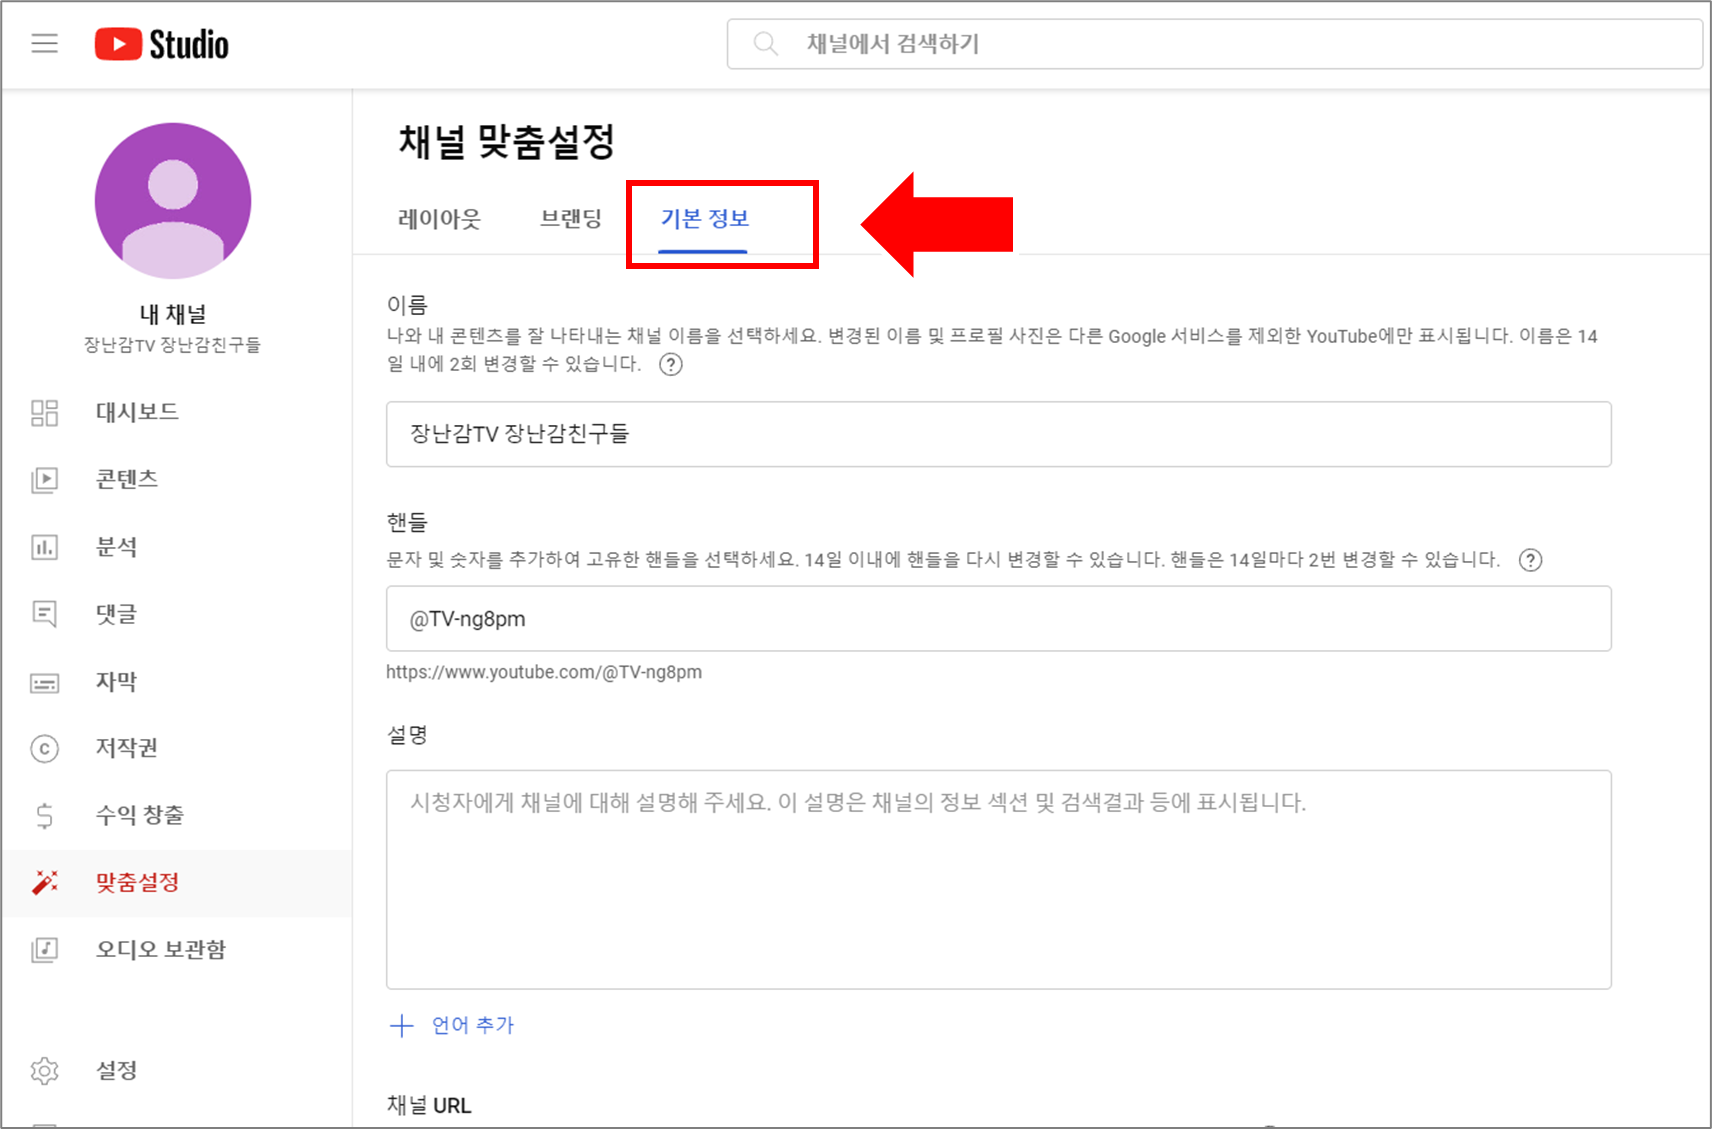1712x1129 pixels.
Task: Click the 내 채널 label
Action: [173, 314]
